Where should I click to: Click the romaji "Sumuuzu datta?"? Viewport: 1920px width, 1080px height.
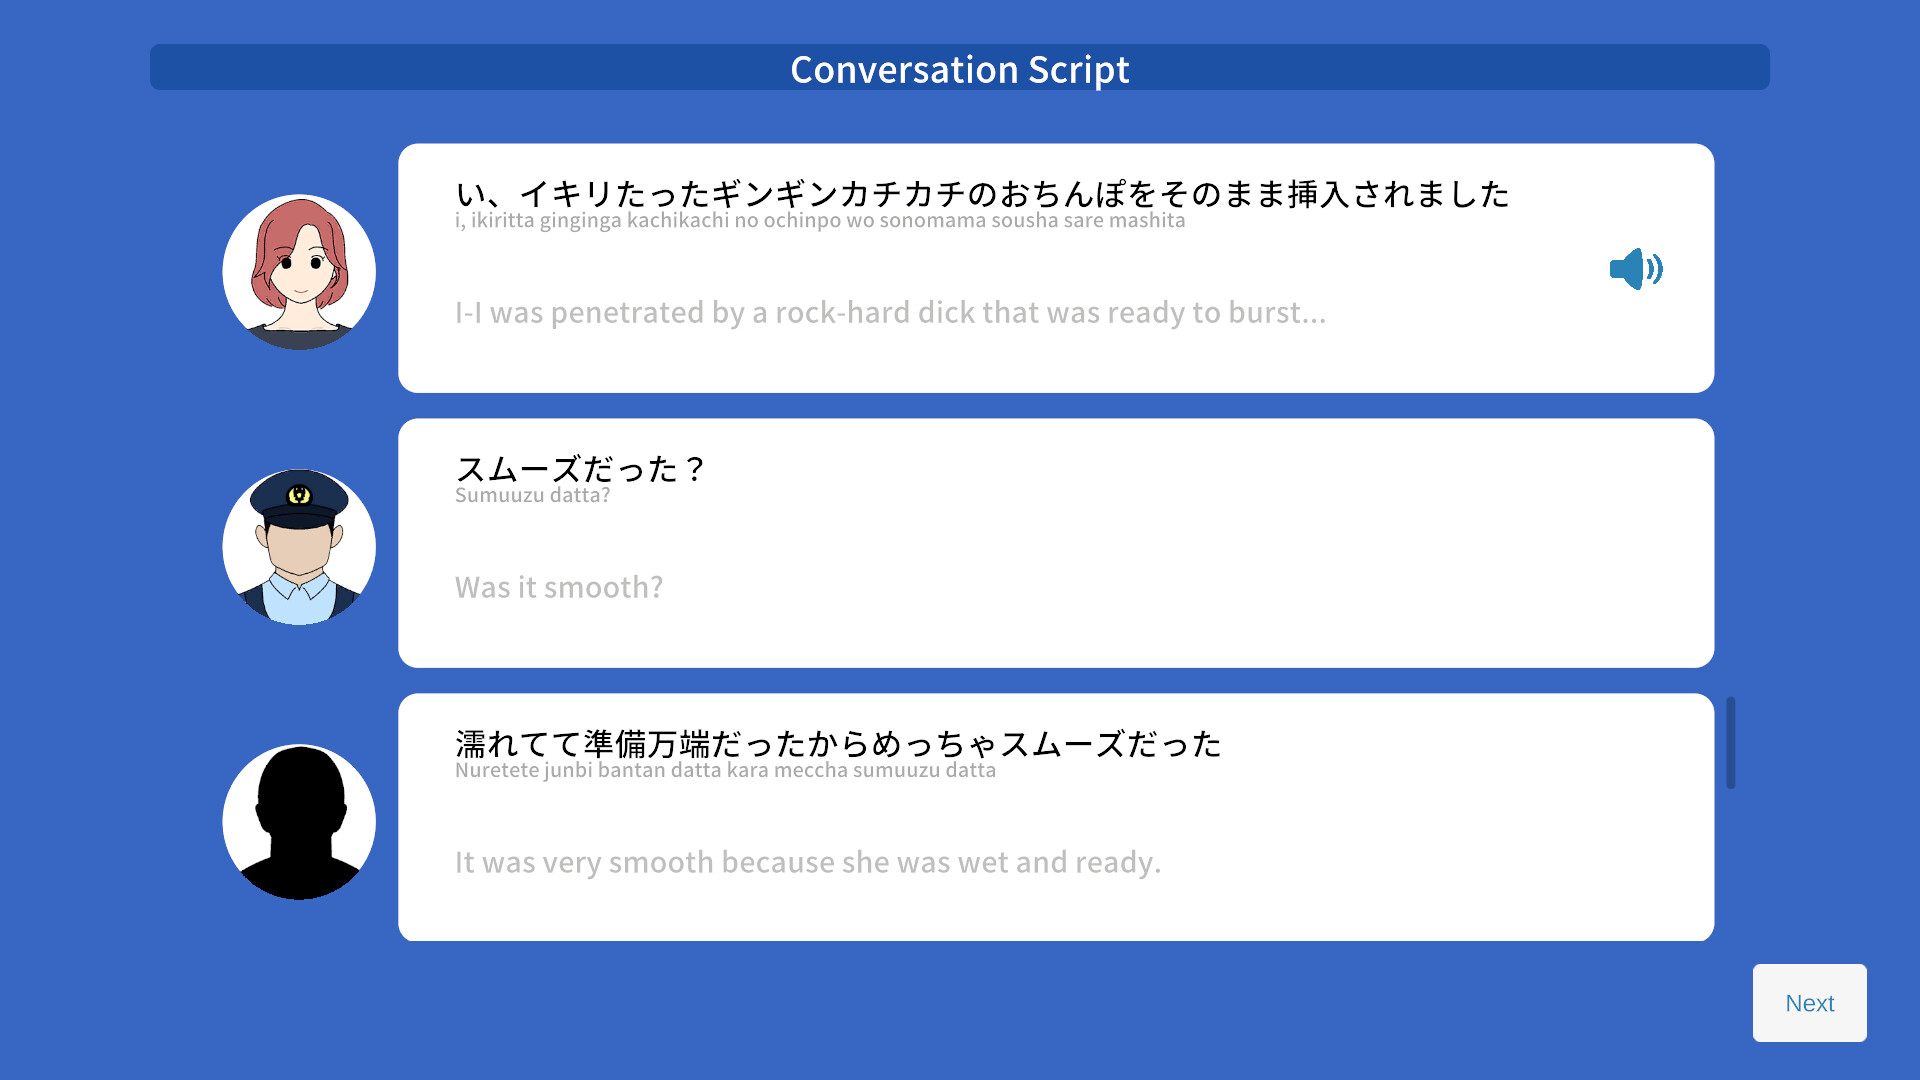click(532, 495)
